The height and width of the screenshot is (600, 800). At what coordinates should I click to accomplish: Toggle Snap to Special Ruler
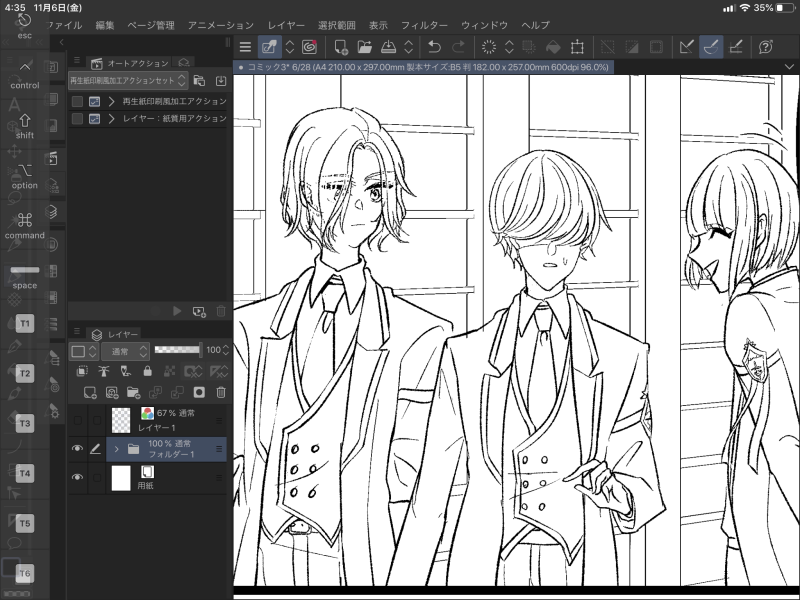pos(711,47)
